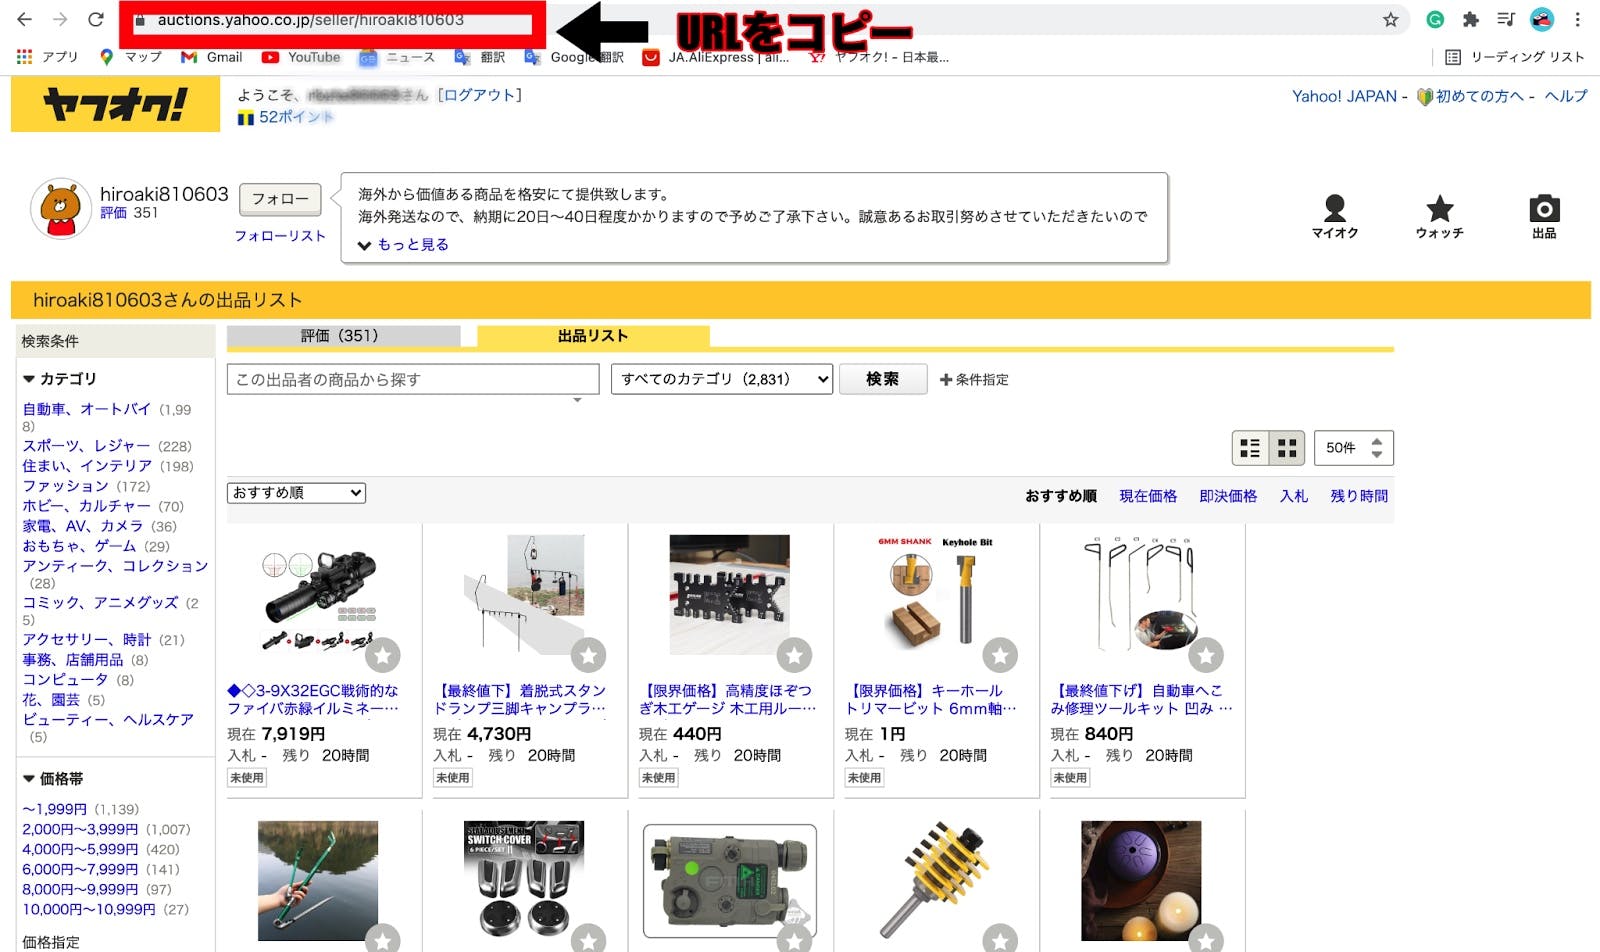The image size is (1600, 952).
Task: Click the 検索 search button
Action: click(x=882, y=379)
